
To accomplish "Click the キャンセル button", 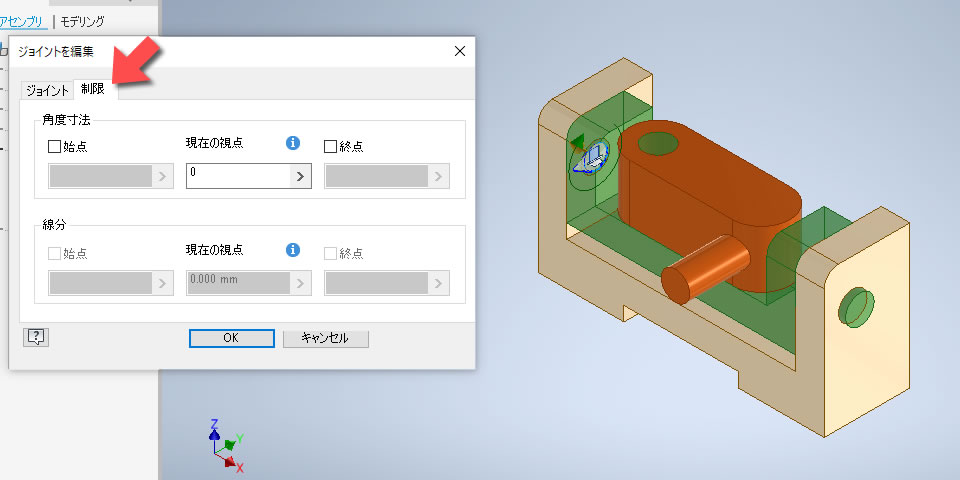I will click(x=326, y=338).
